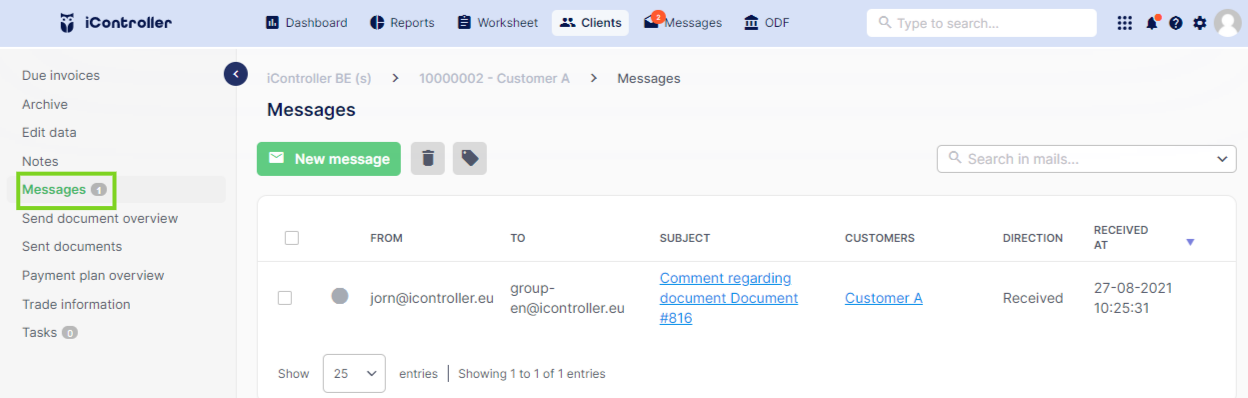The width and height of the screenshot is (1248, 398).
Task: Sort by the DIRECTION column header
Action: (1033, 238)
